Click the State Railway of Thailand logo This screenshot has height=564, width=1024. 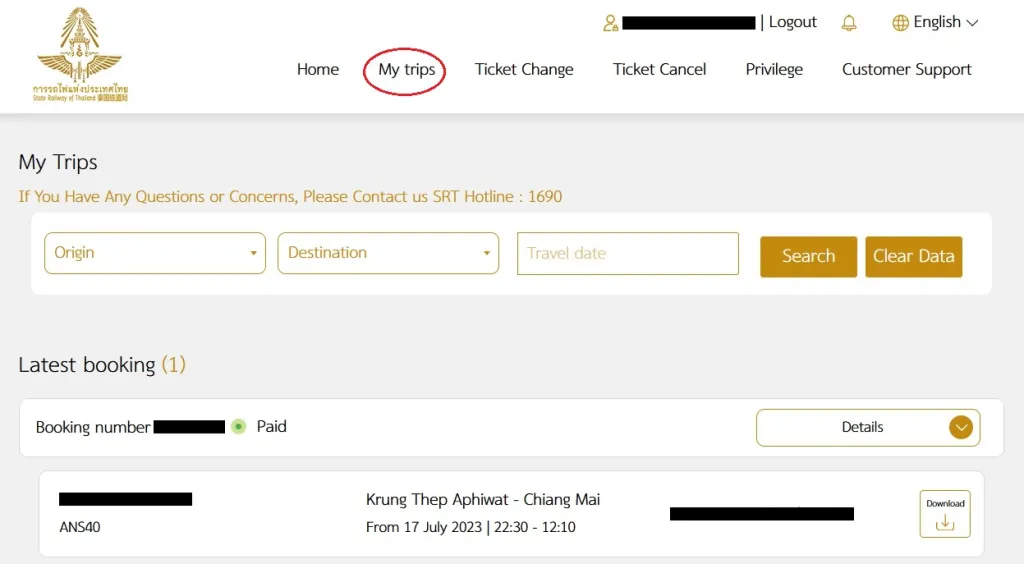(80, 54)
